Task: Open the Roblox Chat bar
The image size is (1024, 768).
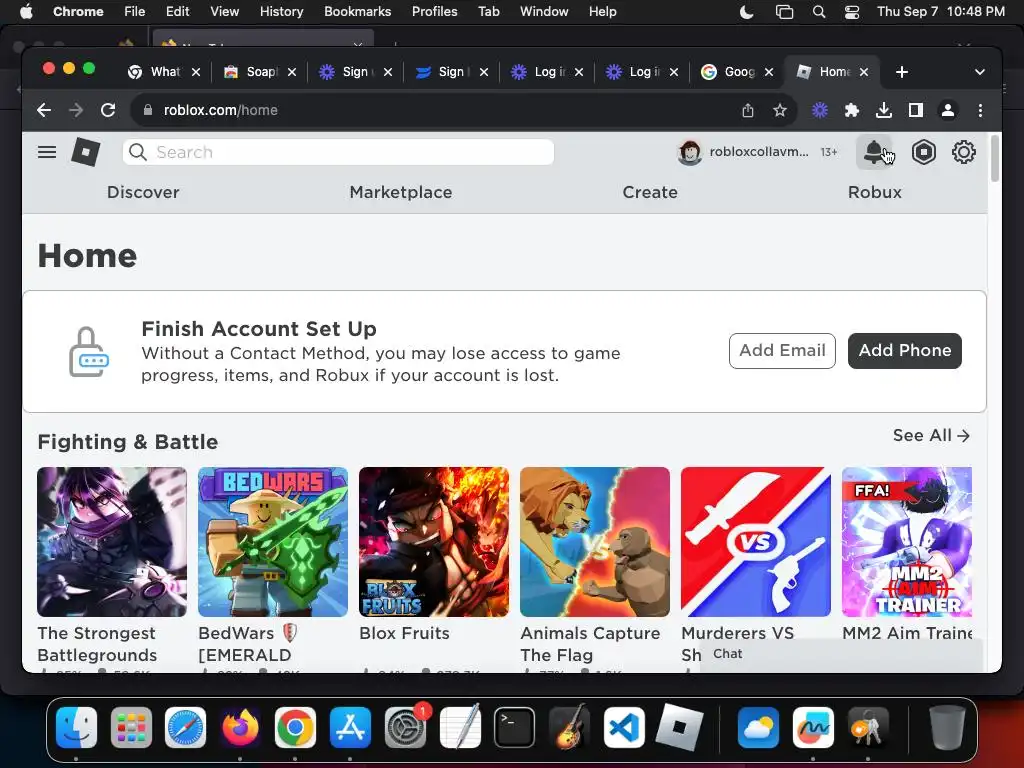Action: (x=842, y=654)
